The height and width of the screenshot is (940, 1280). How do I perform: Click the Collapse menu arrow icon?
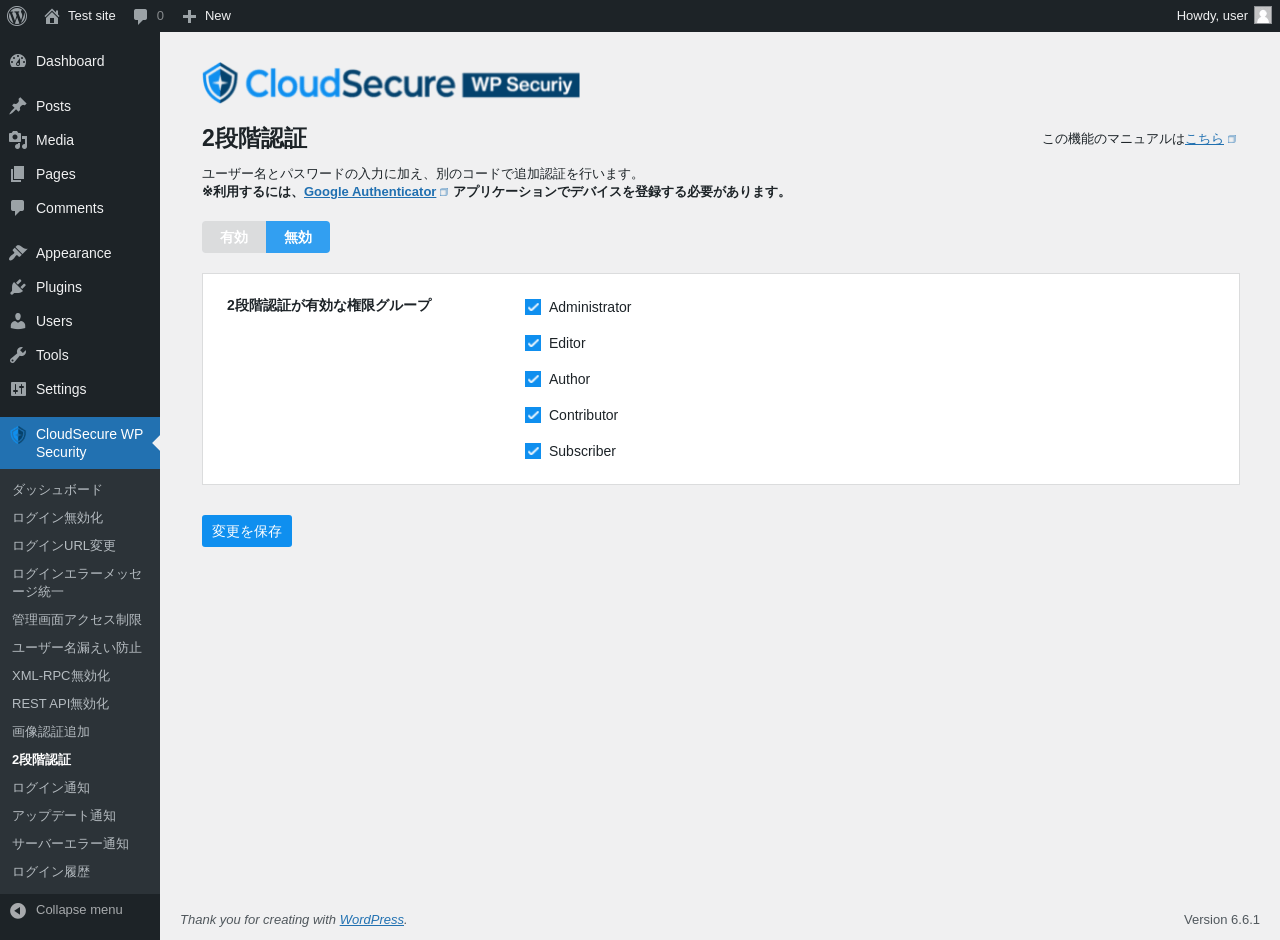pyautogui.click(x=18, y=911)
